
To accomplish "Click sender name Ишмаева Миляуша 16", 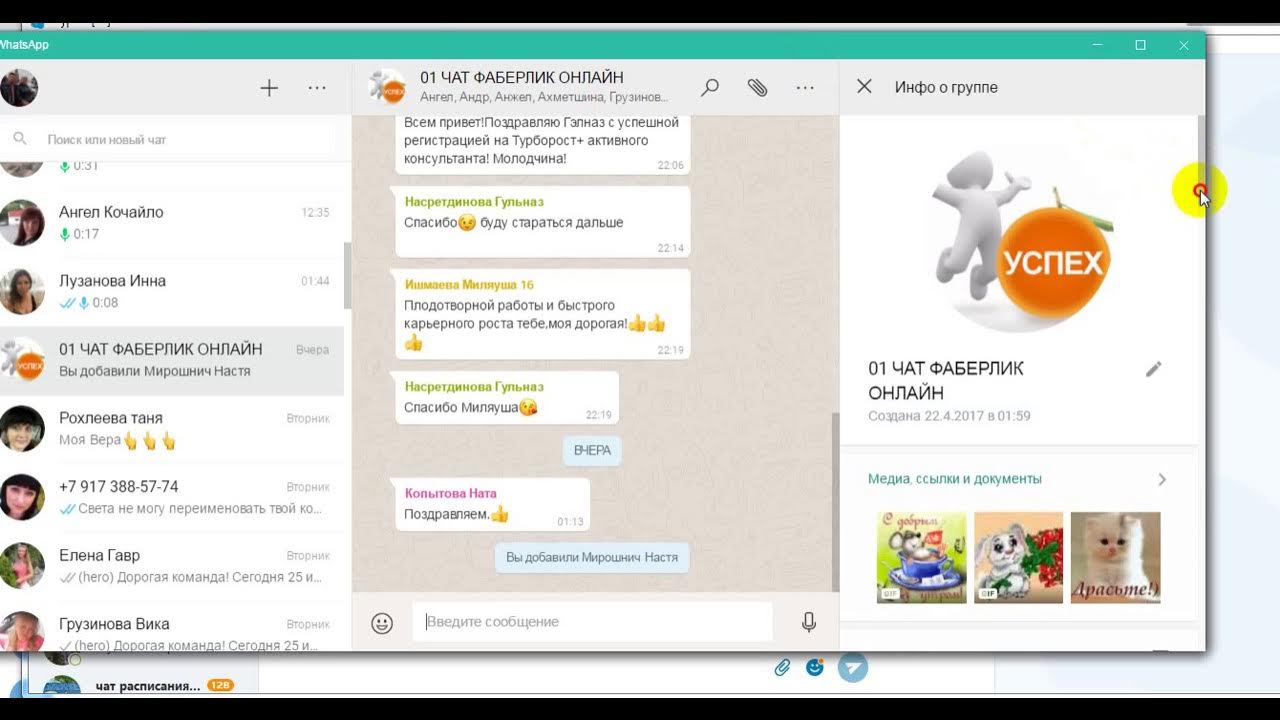I will click(469, 285).
